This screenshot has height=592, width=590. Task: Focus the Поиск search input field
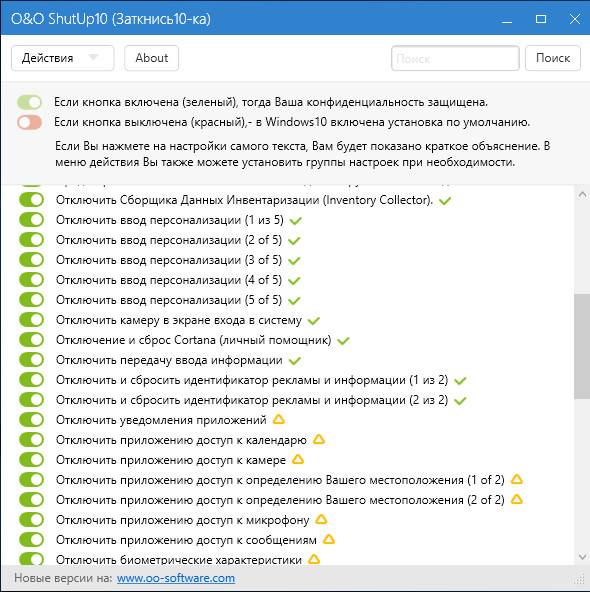(455, 58)
